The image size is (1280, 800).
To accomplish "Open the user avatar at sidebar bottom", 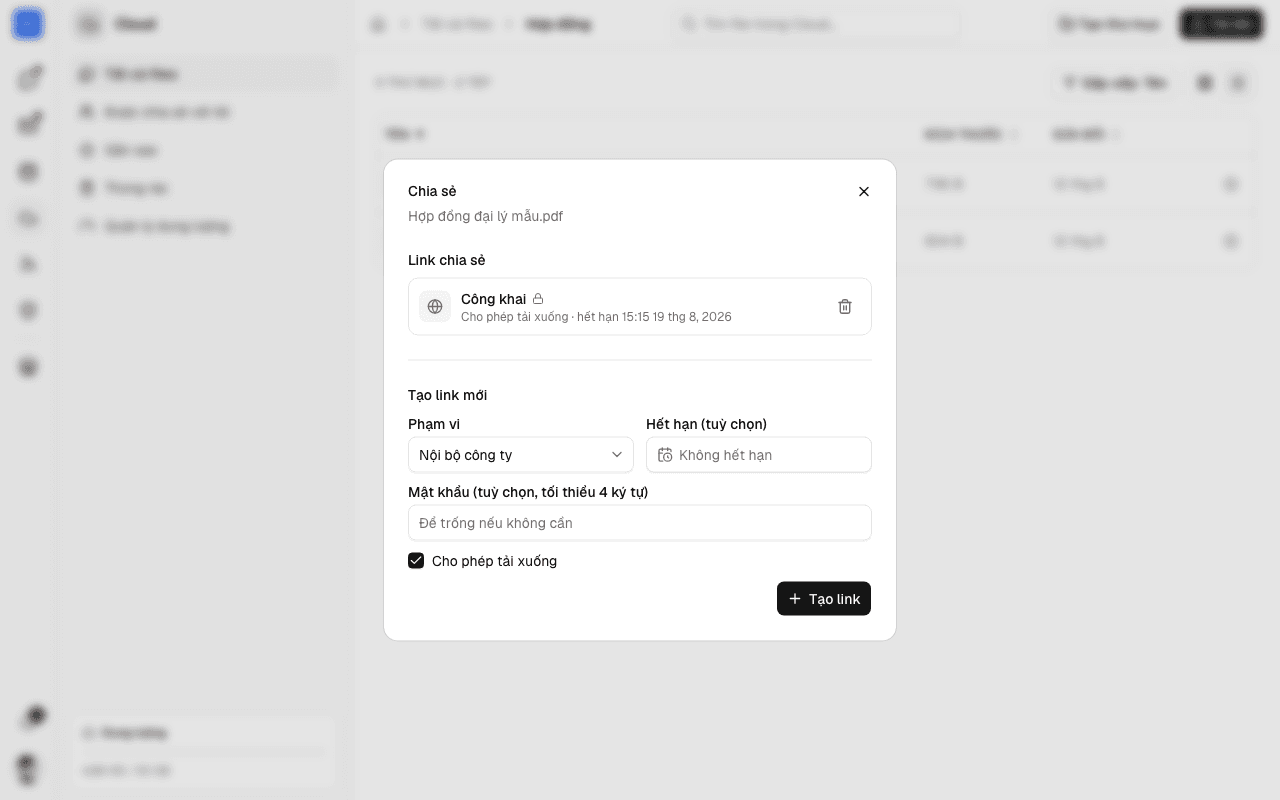I will tap(28, 769).
